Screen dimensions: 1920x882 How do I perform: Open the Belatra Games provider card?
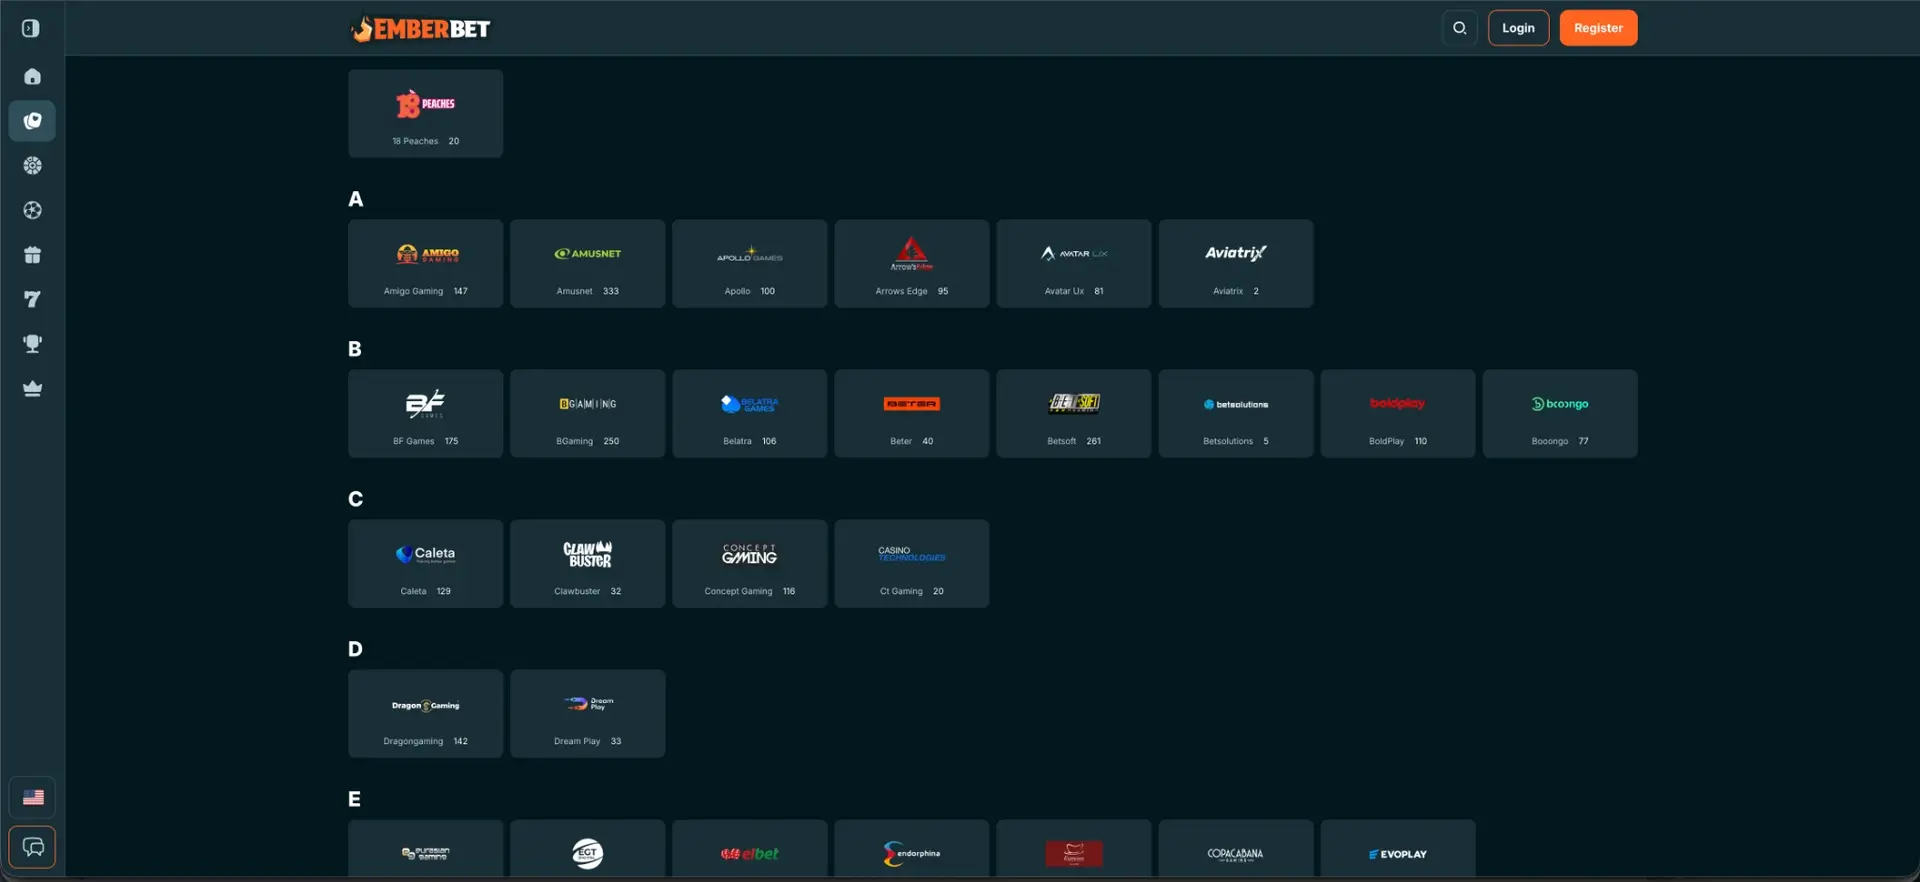(x=749, y=413)
